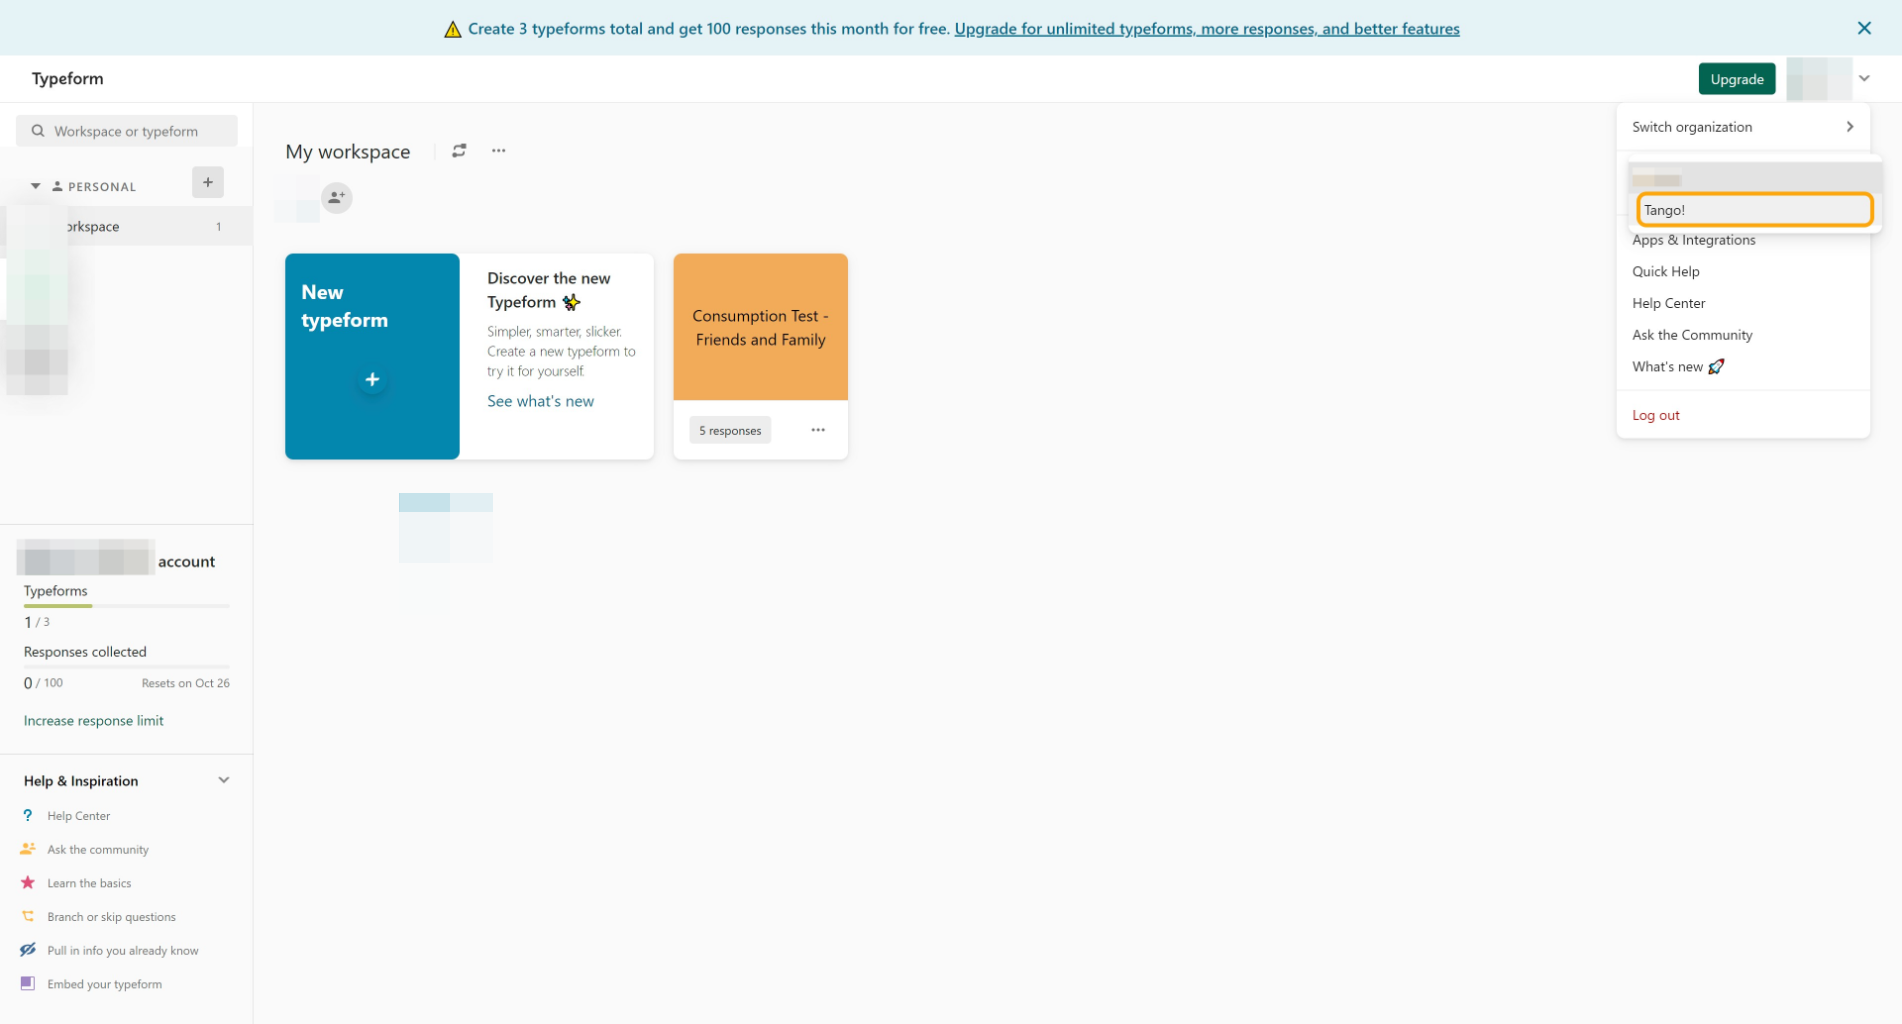Open the My workspace three-dot options menu
The image size is (1902, 1024).
point(498,151)
